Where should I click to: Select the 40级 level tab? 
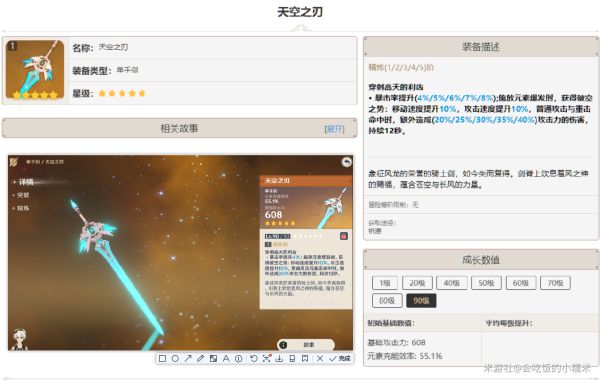coord(452,283)
